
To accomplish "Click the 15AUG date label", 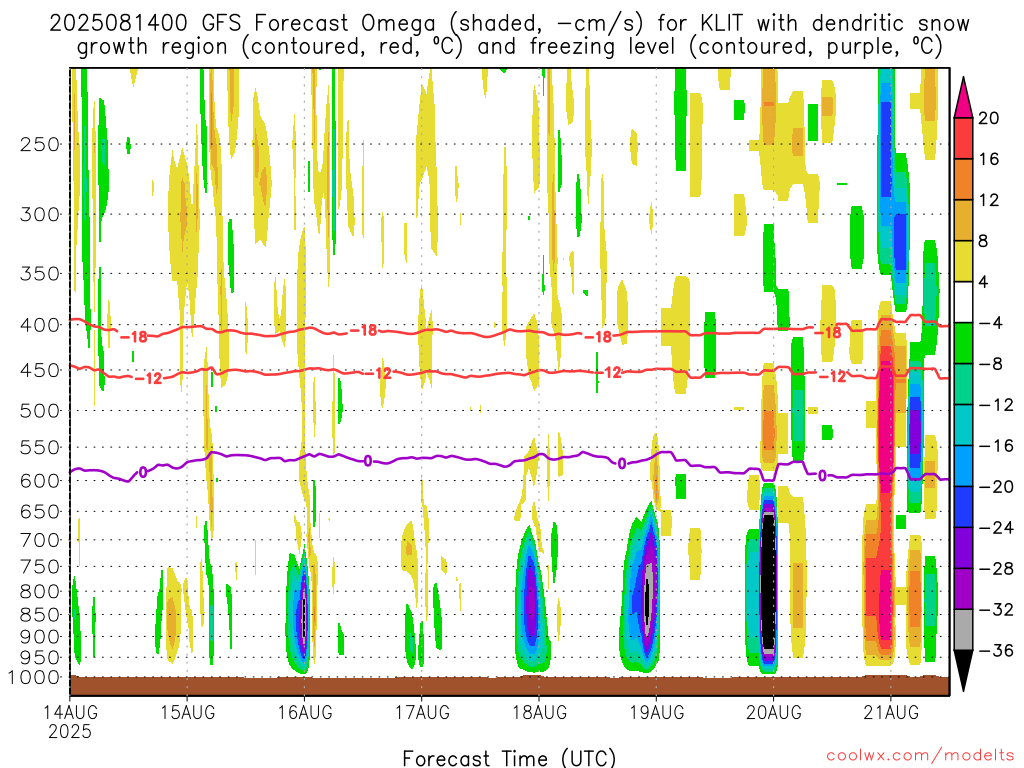I will 187,712.
